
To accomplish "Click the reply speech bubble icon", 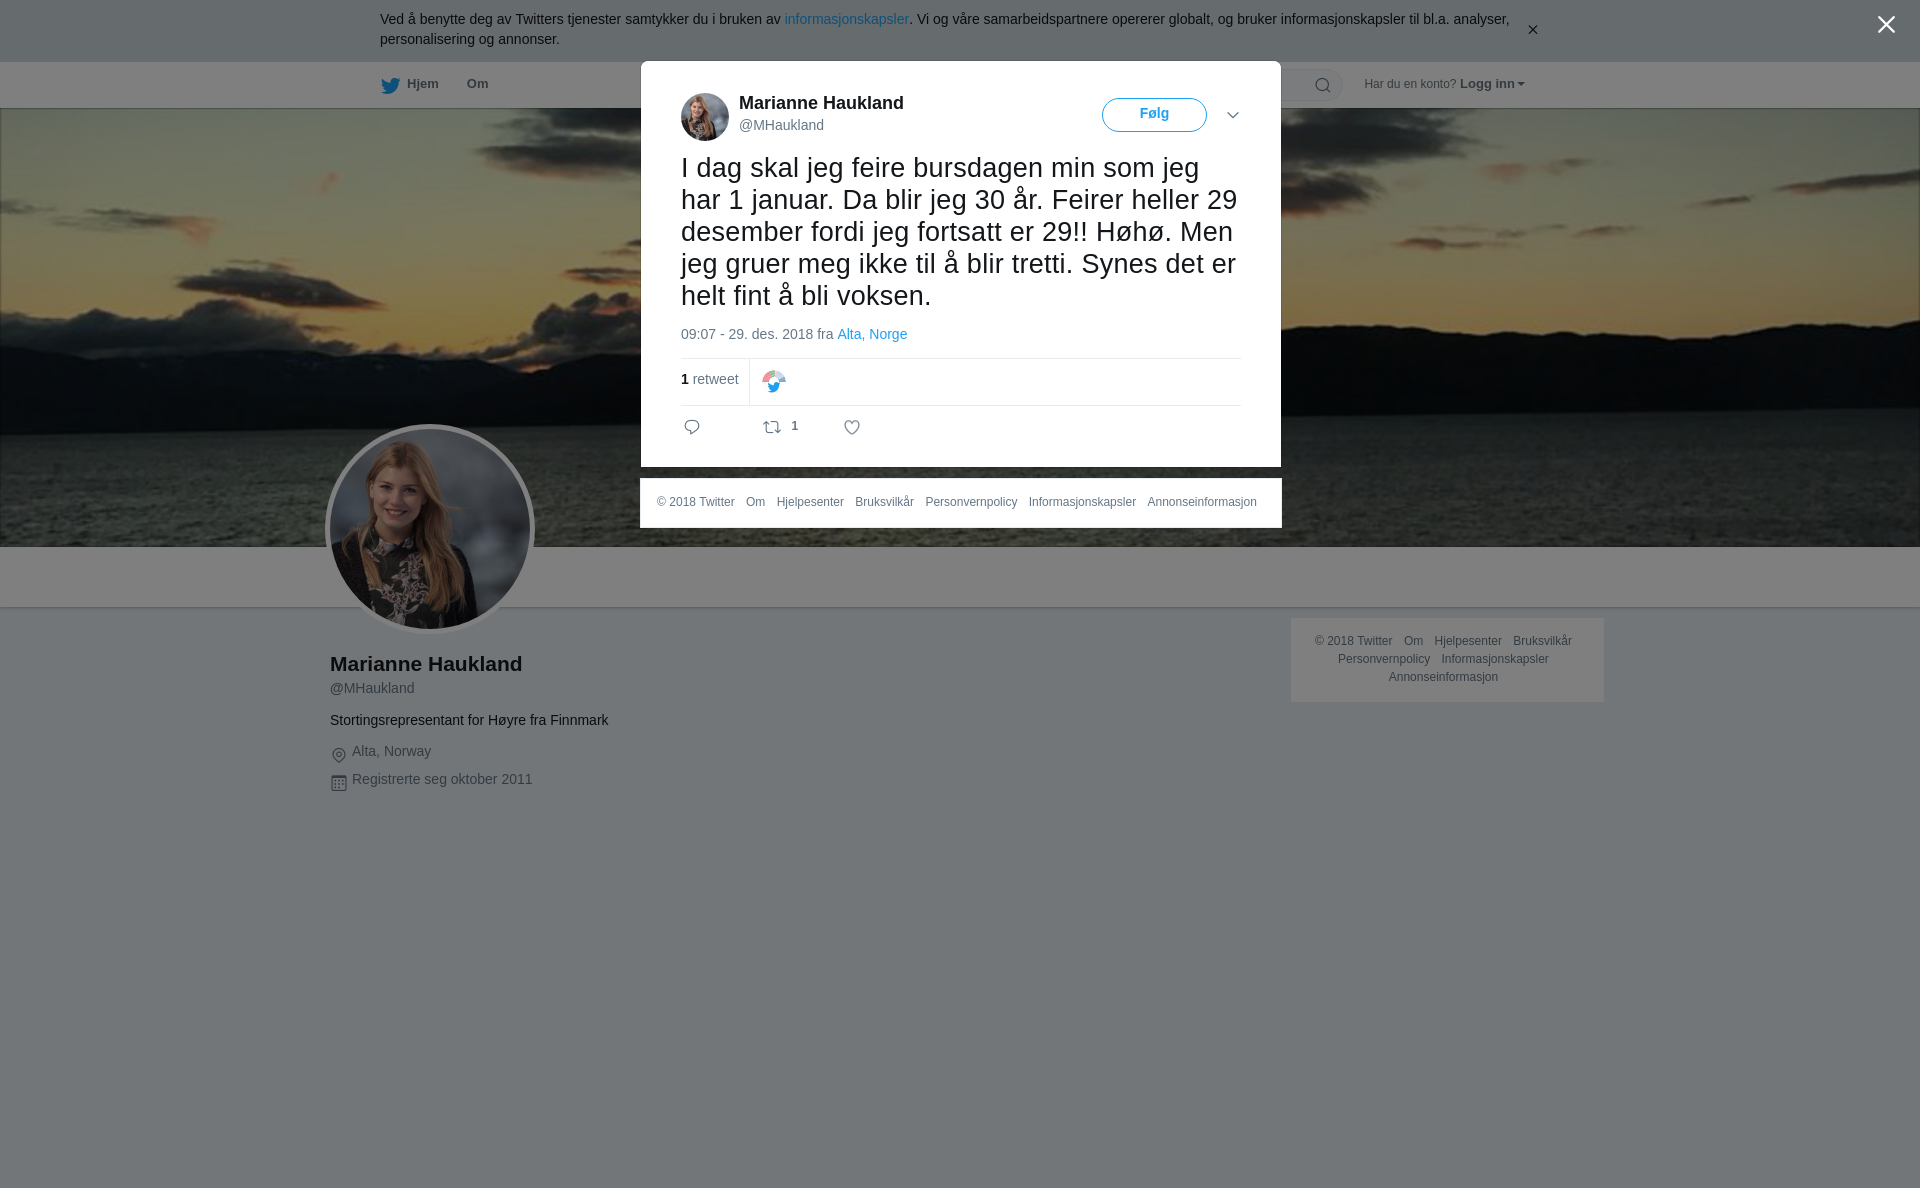I will click(x=692, y=427).
